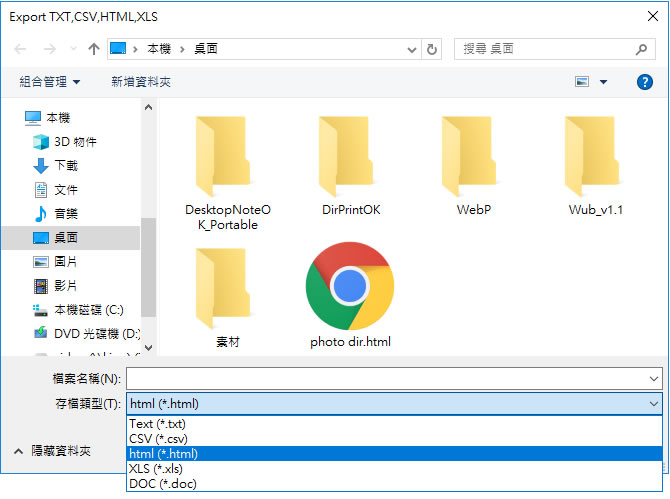The image size is (670, 499).
Task: Open the recent pages history arrow
Action: (73, 49)
